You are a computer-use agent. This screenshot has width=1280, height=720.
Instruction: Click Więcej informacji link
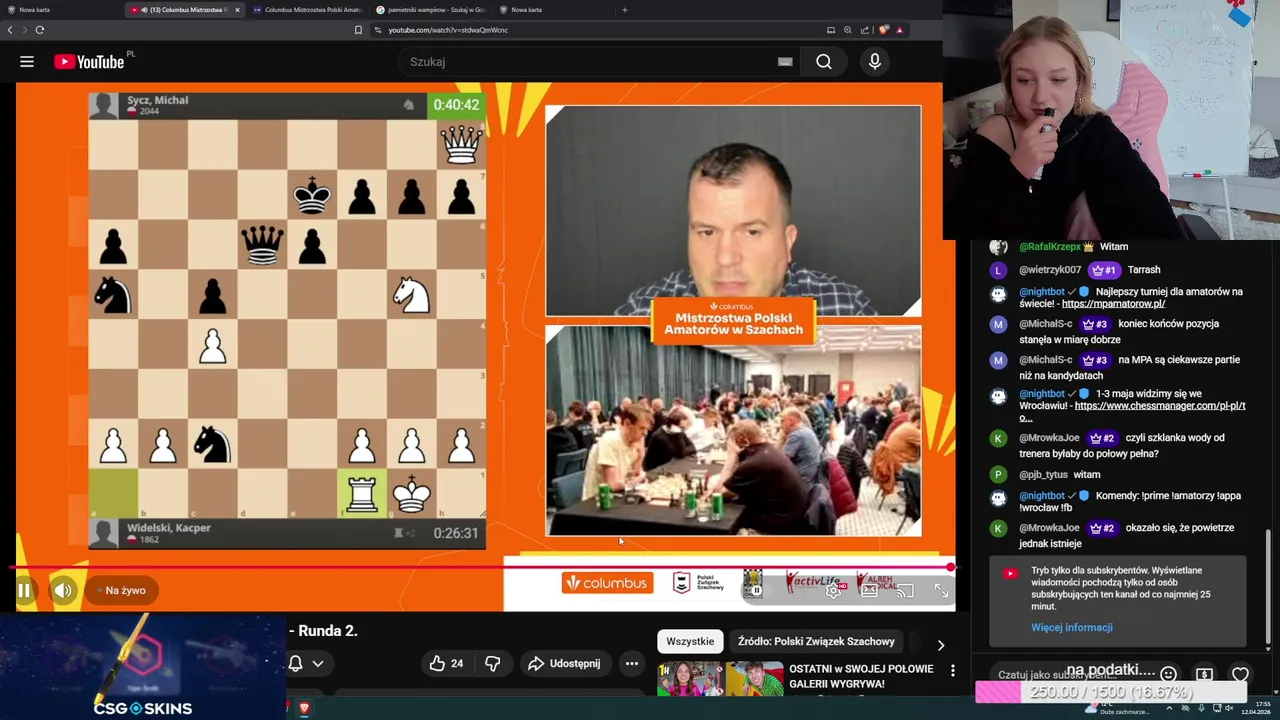coord(1072,627)
